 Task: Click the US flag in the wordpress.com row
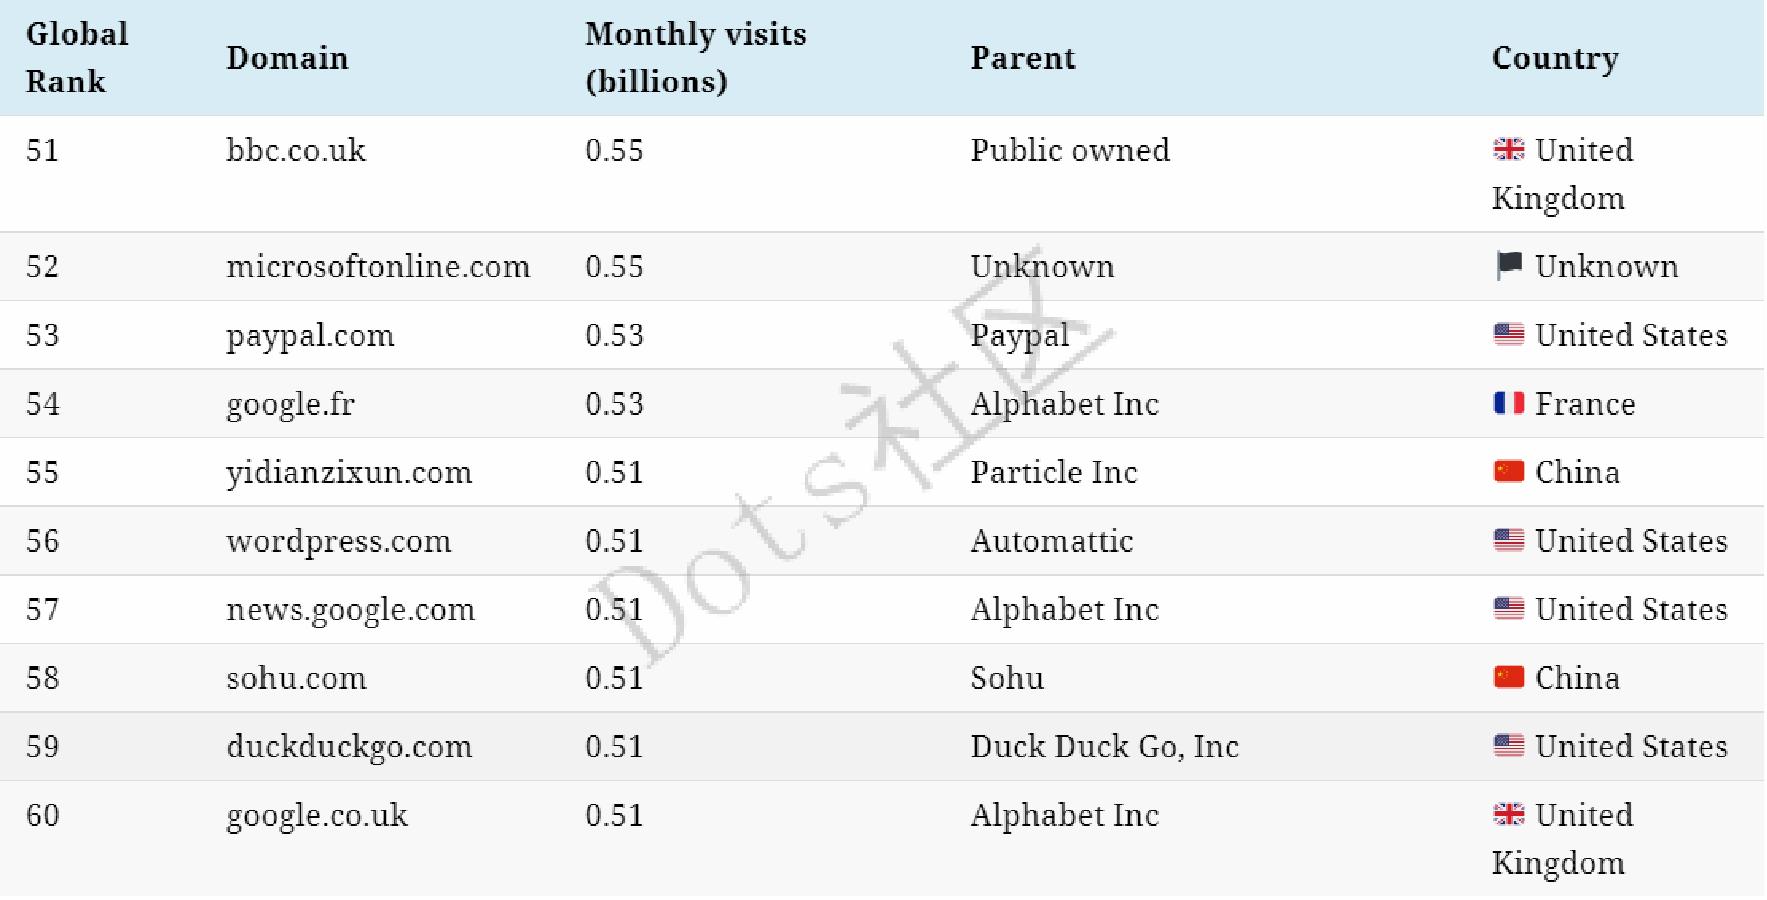click(x=1508, y=541)
